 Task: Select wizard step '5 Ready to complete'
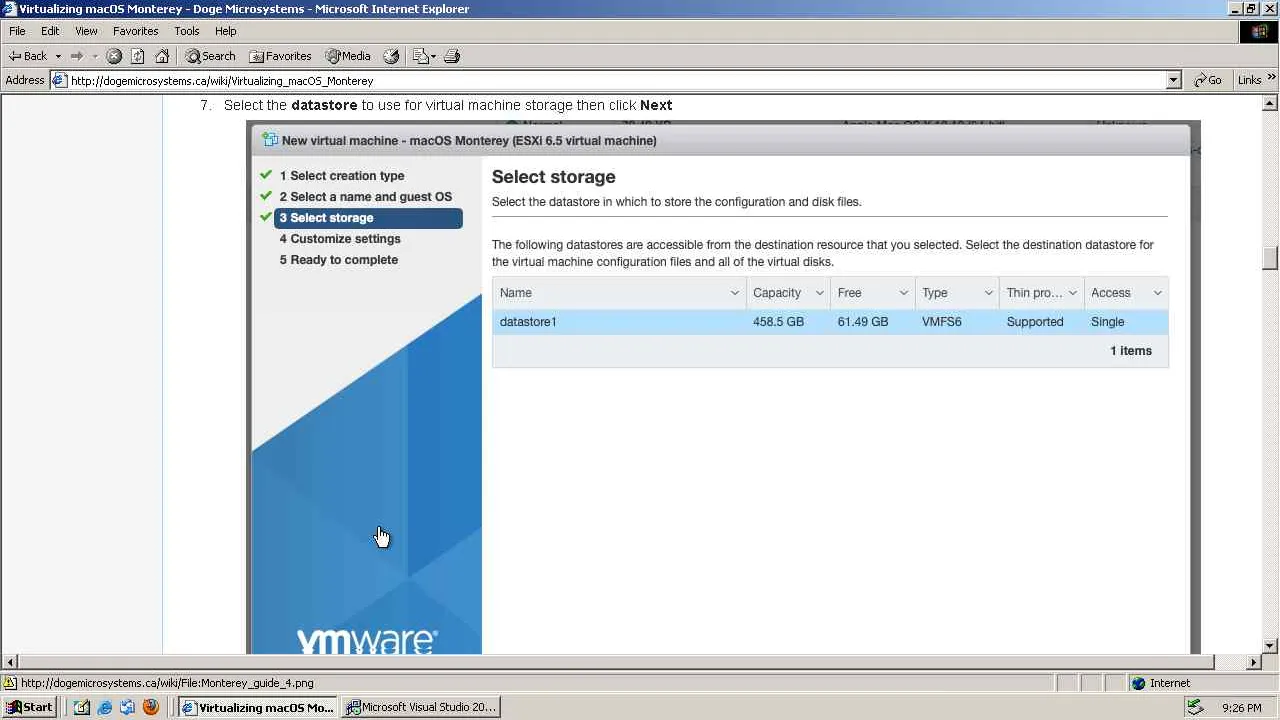339,260
